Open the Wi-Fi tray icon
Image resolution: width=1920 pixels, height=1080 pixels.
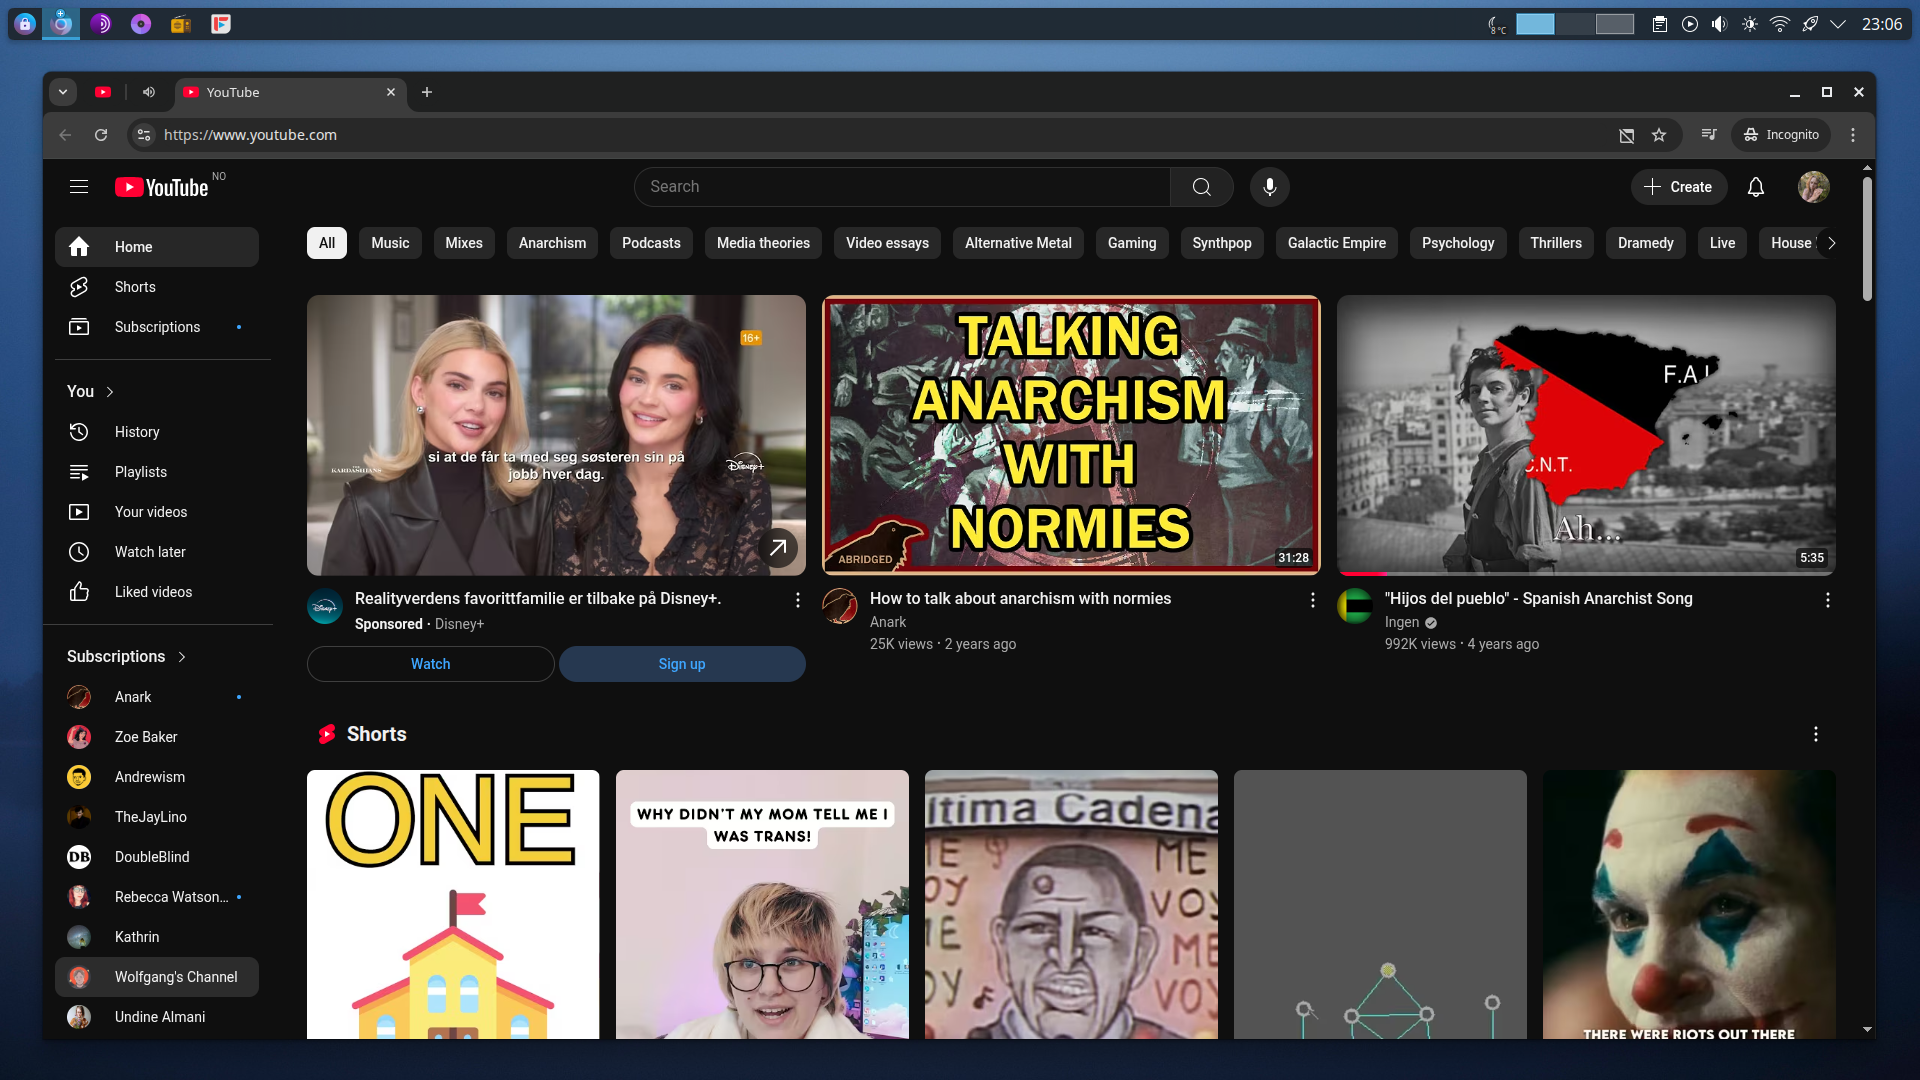pyautogui.click(x=1780, y=24)
